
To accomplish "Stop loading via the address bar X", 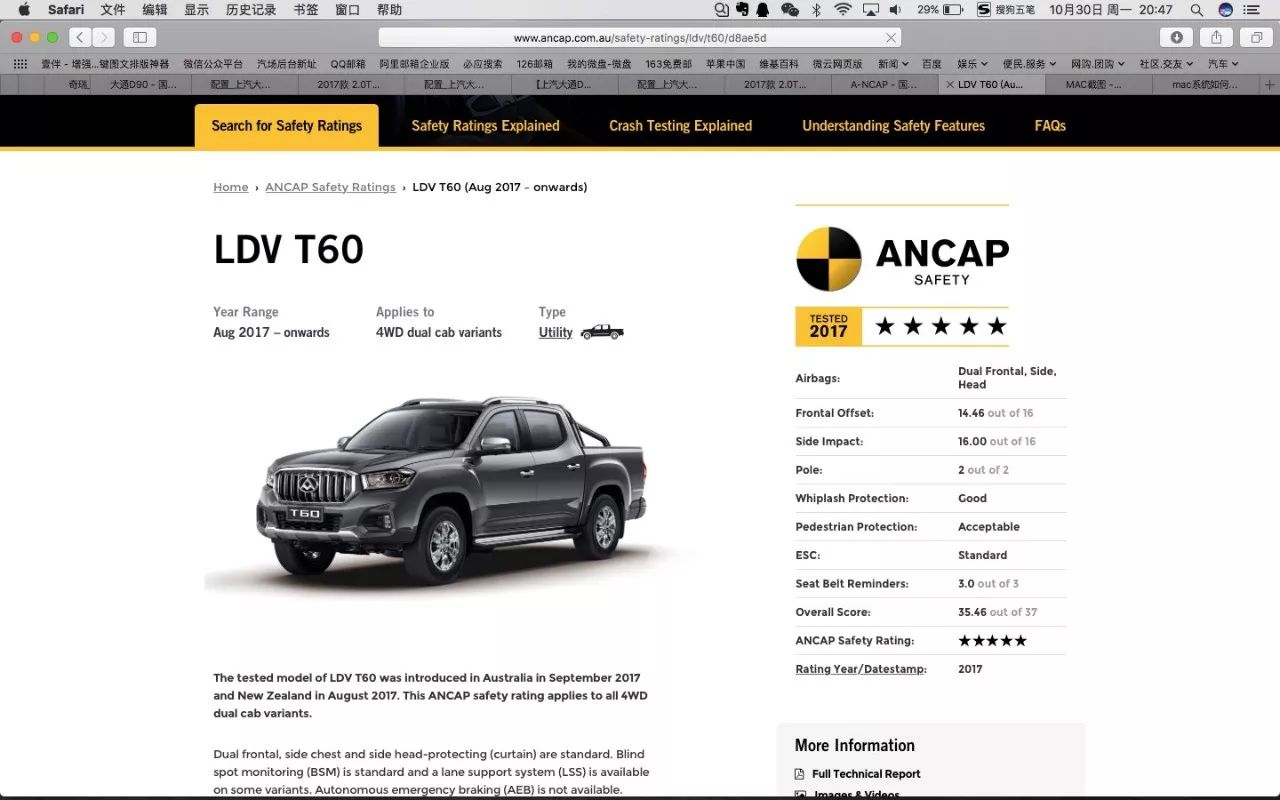I will [890, 38].
